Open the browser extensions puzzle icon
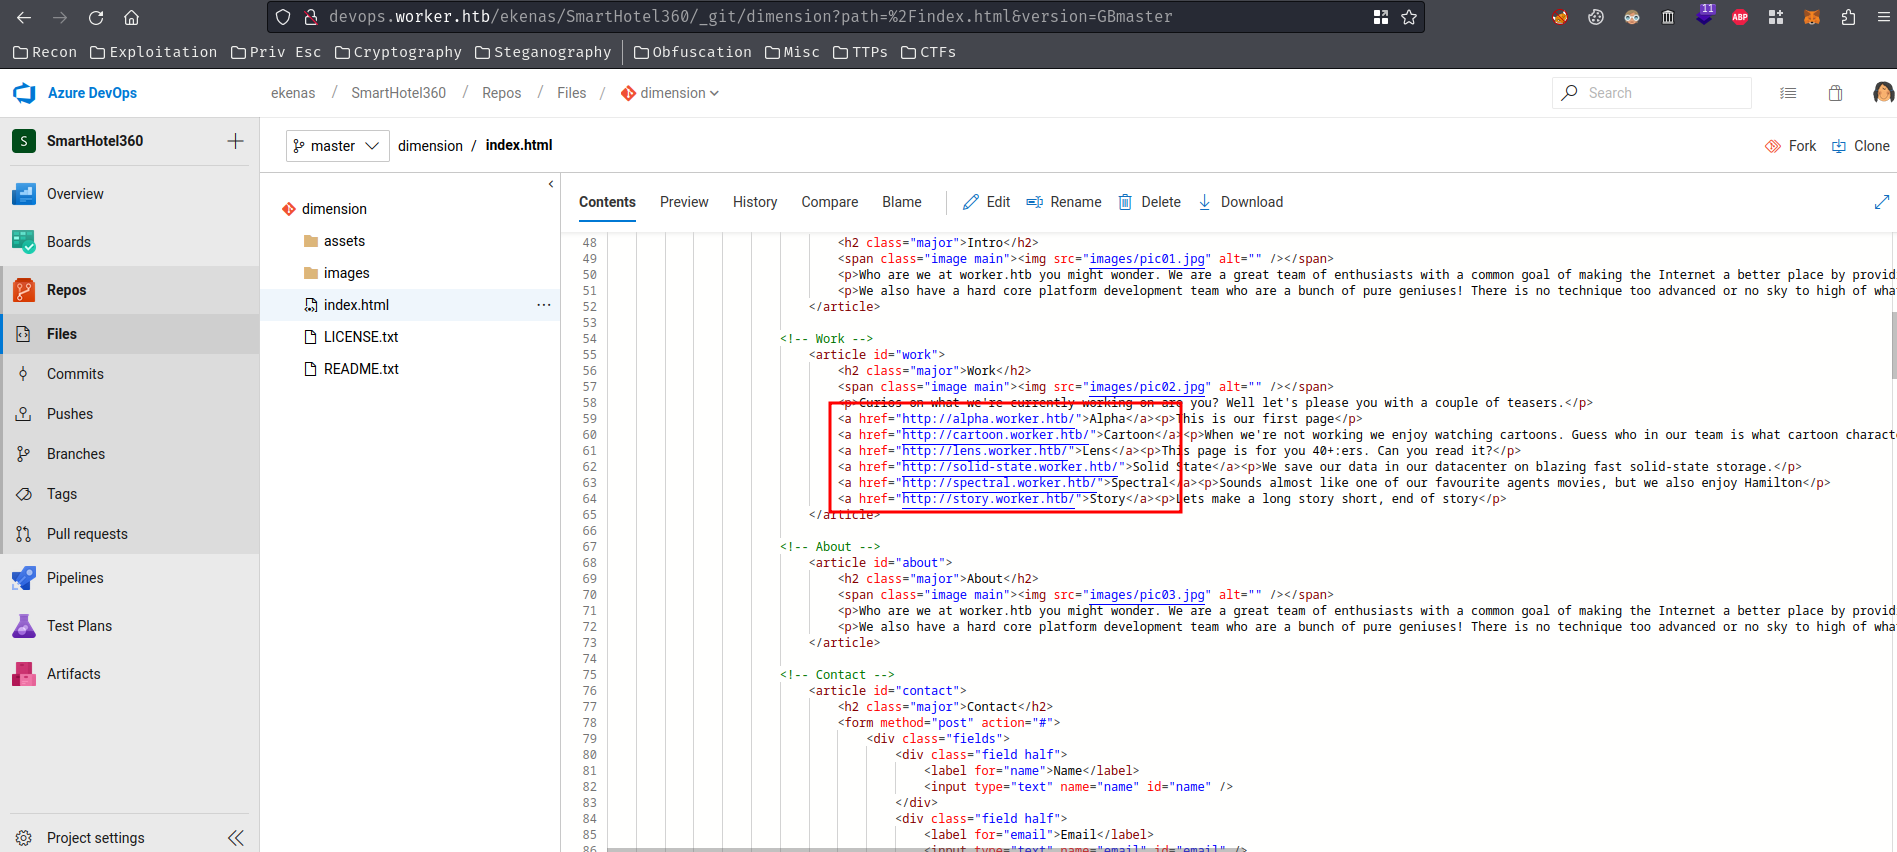 point(1848,17)
